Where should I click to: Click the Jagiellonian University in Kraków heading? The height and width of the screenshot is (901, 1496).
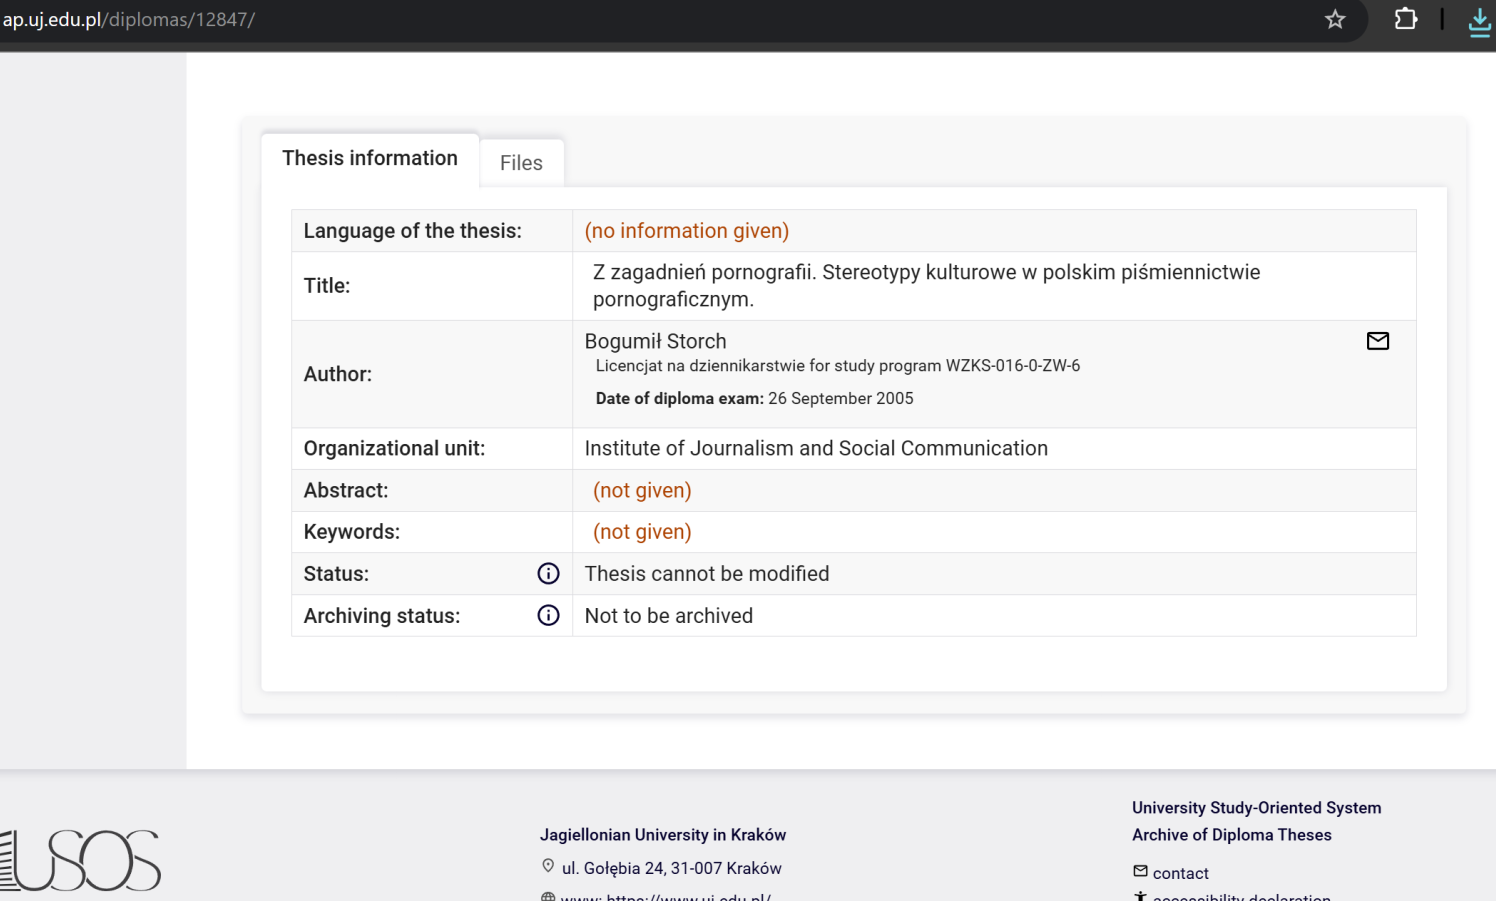pos(662,835)
